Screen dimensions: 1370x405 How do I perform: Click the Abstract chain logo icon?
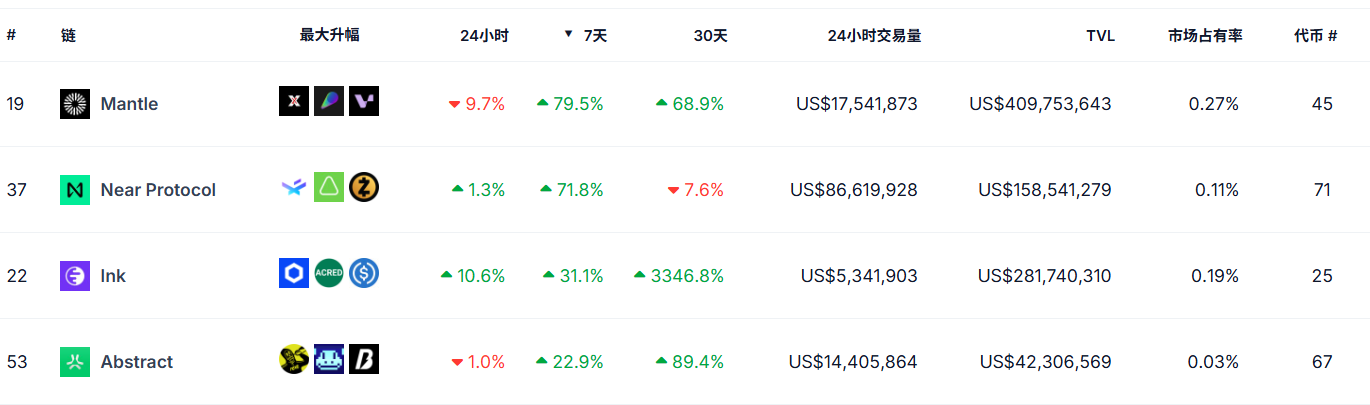point(75,361)
